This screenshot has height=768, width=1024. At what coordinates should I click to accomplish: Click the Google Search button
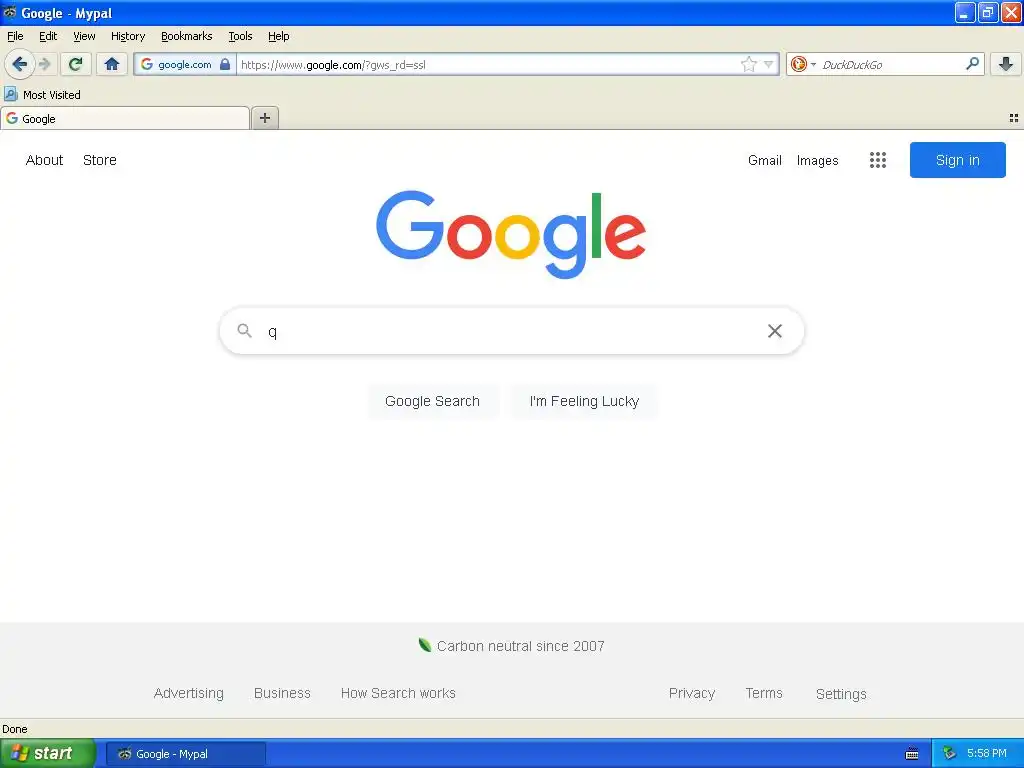(x=432, y=401)
